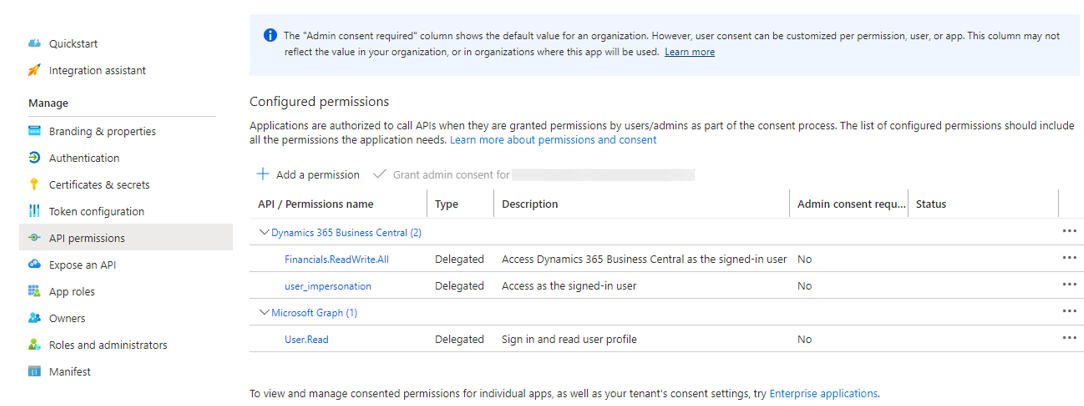Collapse the Dynamics 365 Business Central group
The height and width of the screenshot is (406, 1084).
point(264,232)
